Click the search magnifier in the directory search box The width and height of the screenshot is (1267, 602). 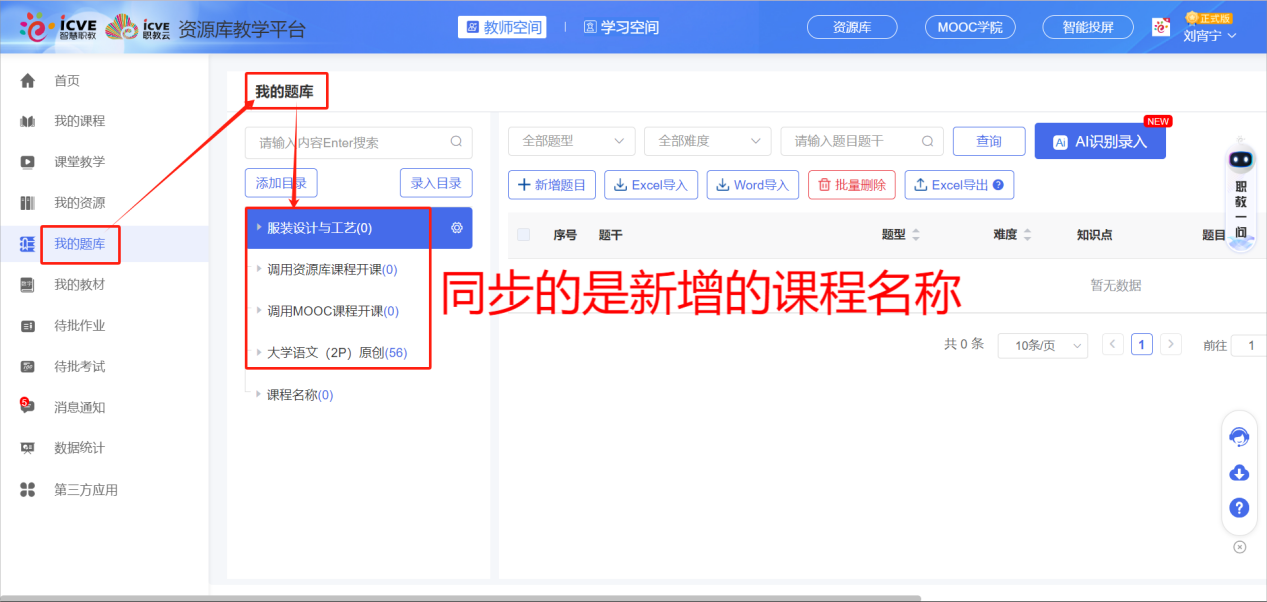[x=456, y=143]
